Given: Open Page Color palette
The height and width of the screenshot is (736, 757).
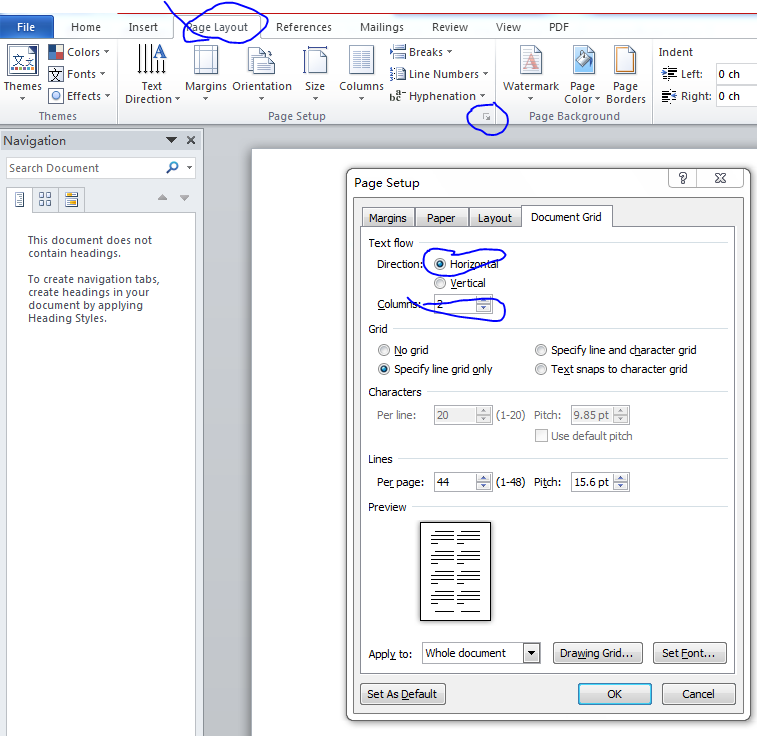Looking at the screenshot, I should click(582, 74).
